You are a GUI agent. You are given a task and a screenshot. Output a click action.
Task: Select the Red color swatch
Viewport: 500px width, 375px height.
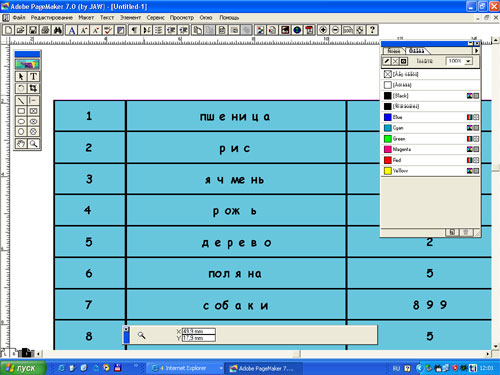430,160
